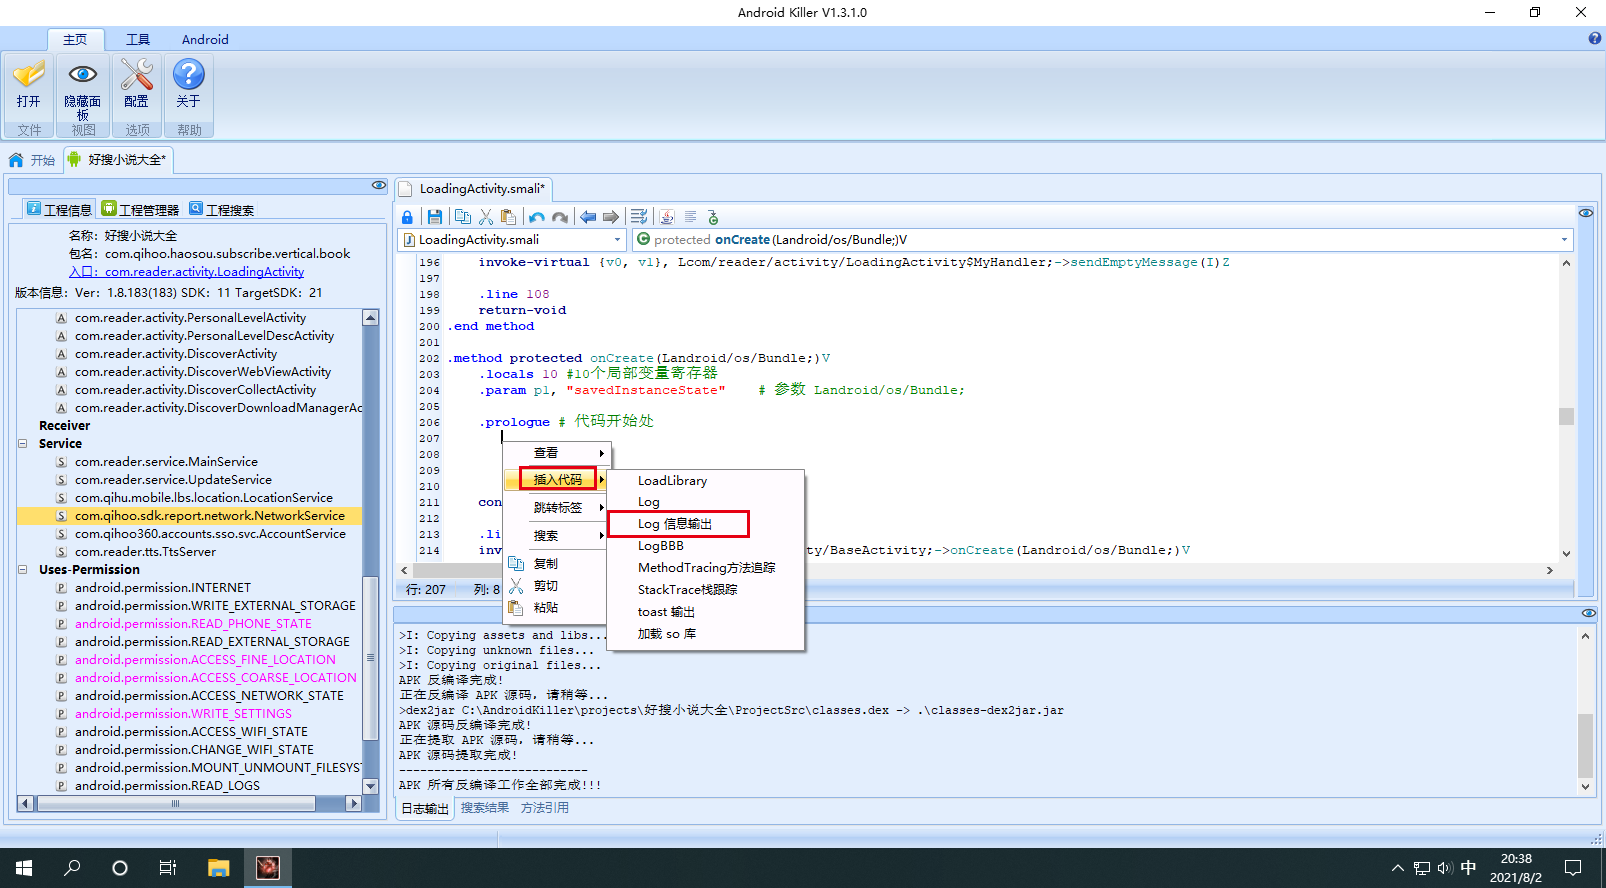Click the 打开 open file ribbon button
1606x888 pixels.
coord(29,88)
